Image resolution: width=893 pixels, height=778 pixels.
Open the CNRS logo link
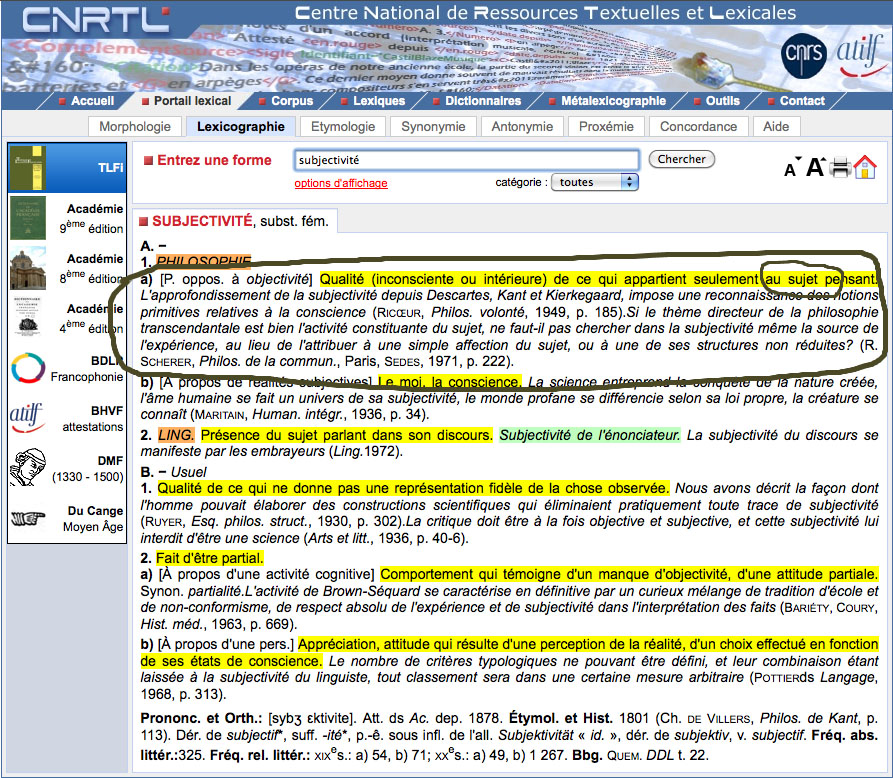click(802, 53)
